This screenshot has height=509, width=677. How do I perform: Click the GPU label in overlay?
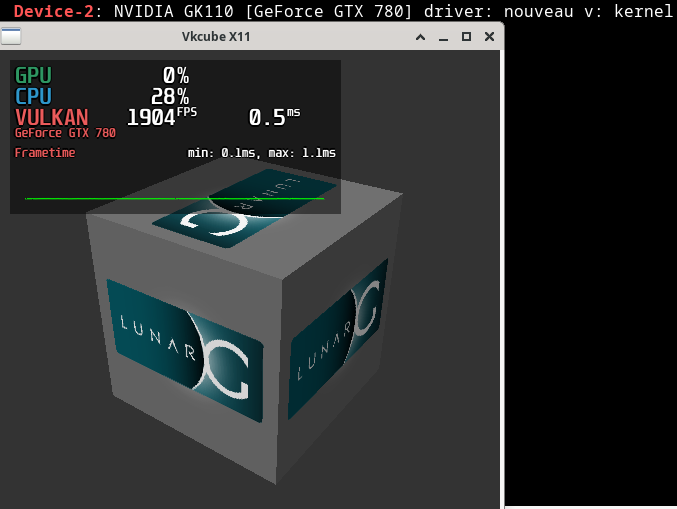point(33,75)
